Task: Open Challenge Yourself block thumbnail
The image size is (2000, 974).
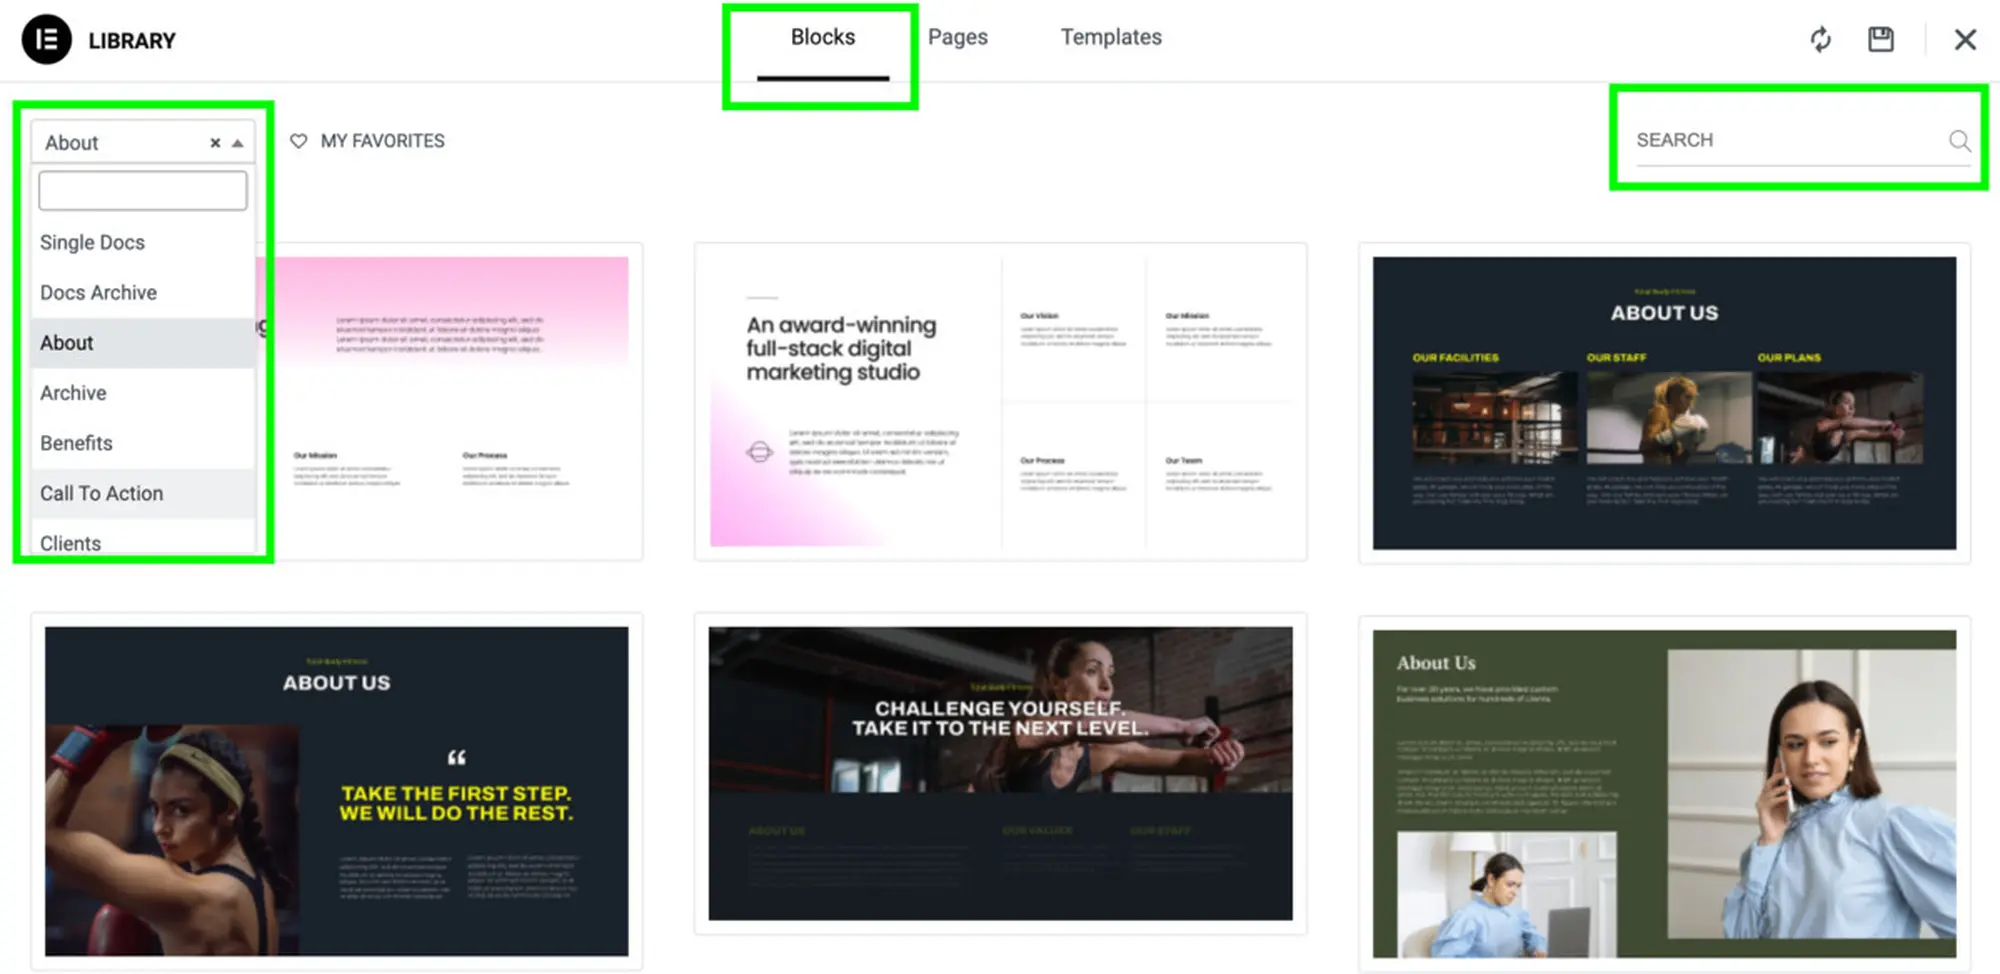Action: [x=1000, y=773]
